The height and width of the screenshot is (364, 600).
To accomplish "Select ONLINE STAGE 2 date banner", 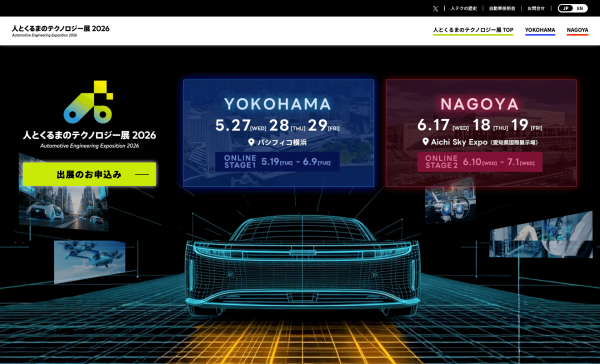I will (480, 162).
